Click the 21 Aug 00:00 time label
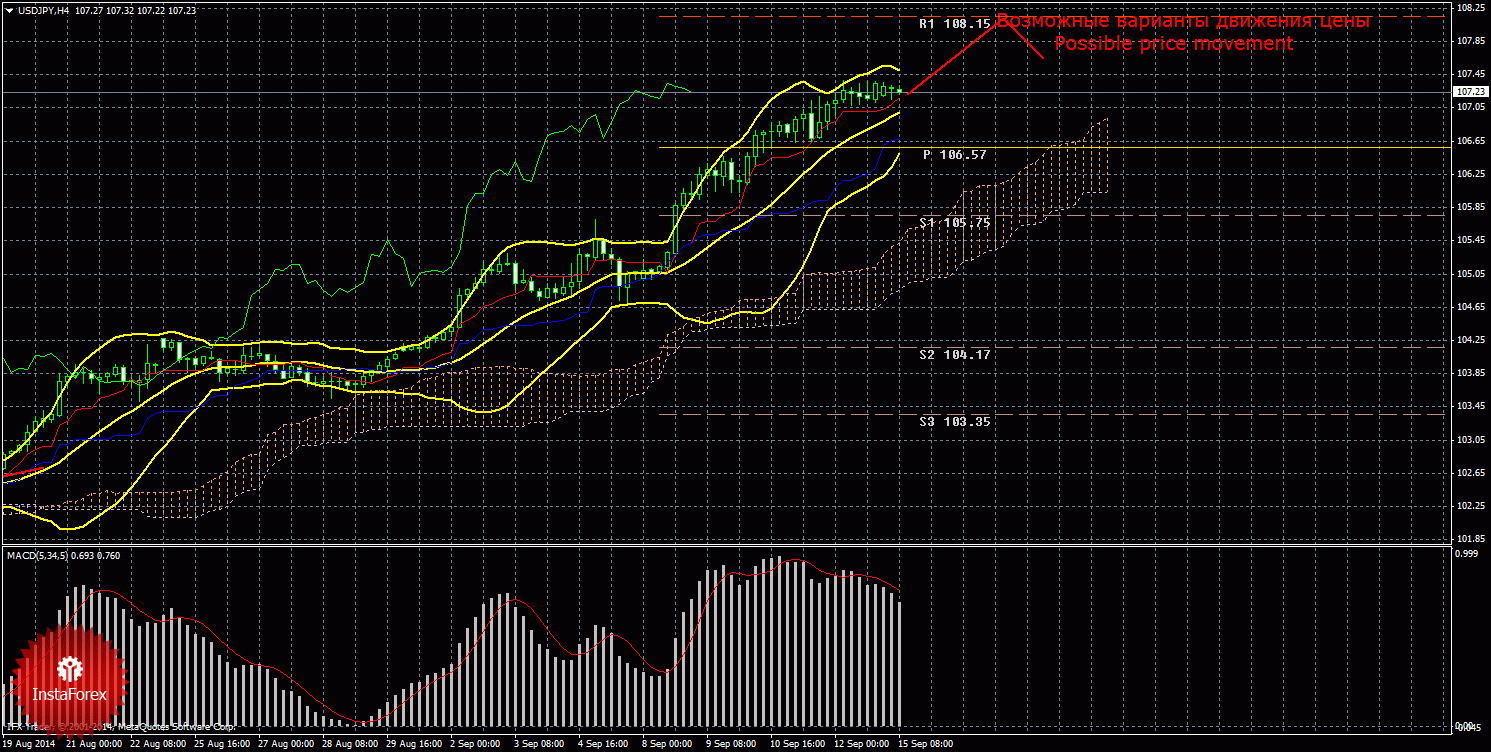This screenshot has width=1491, height=752. coord(94,744)
